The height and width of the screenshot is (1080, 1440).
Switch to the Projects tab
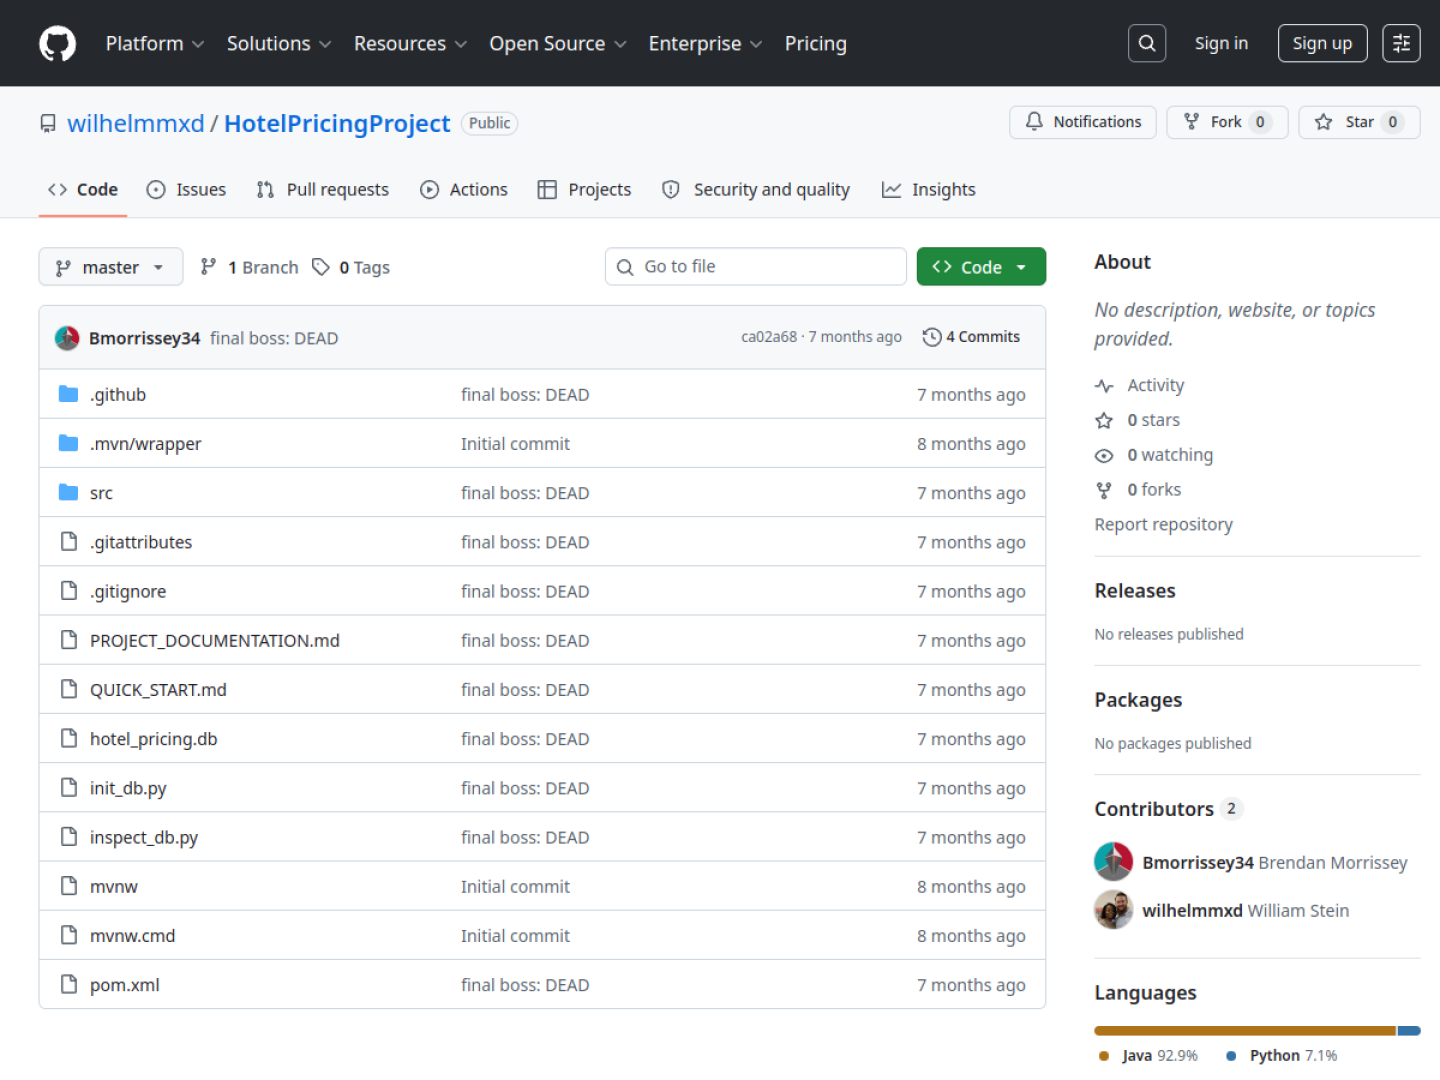pyautogui.click(x=584, y=189)
